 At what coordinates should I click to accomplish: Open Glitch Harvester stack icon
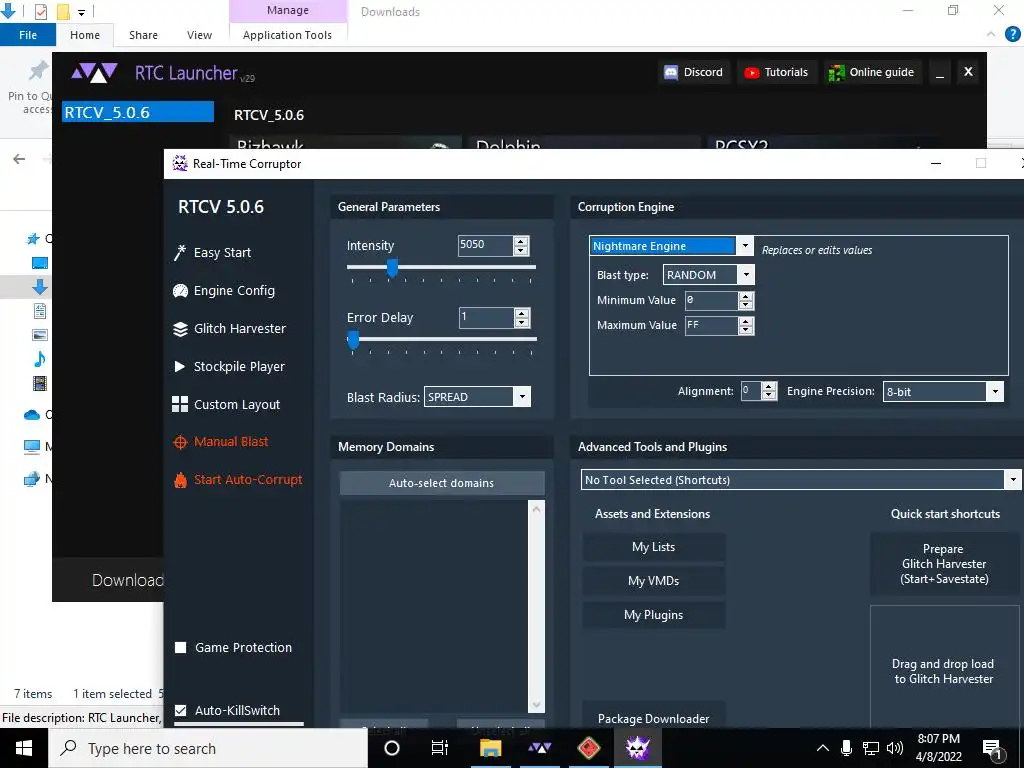click(180, 328)
